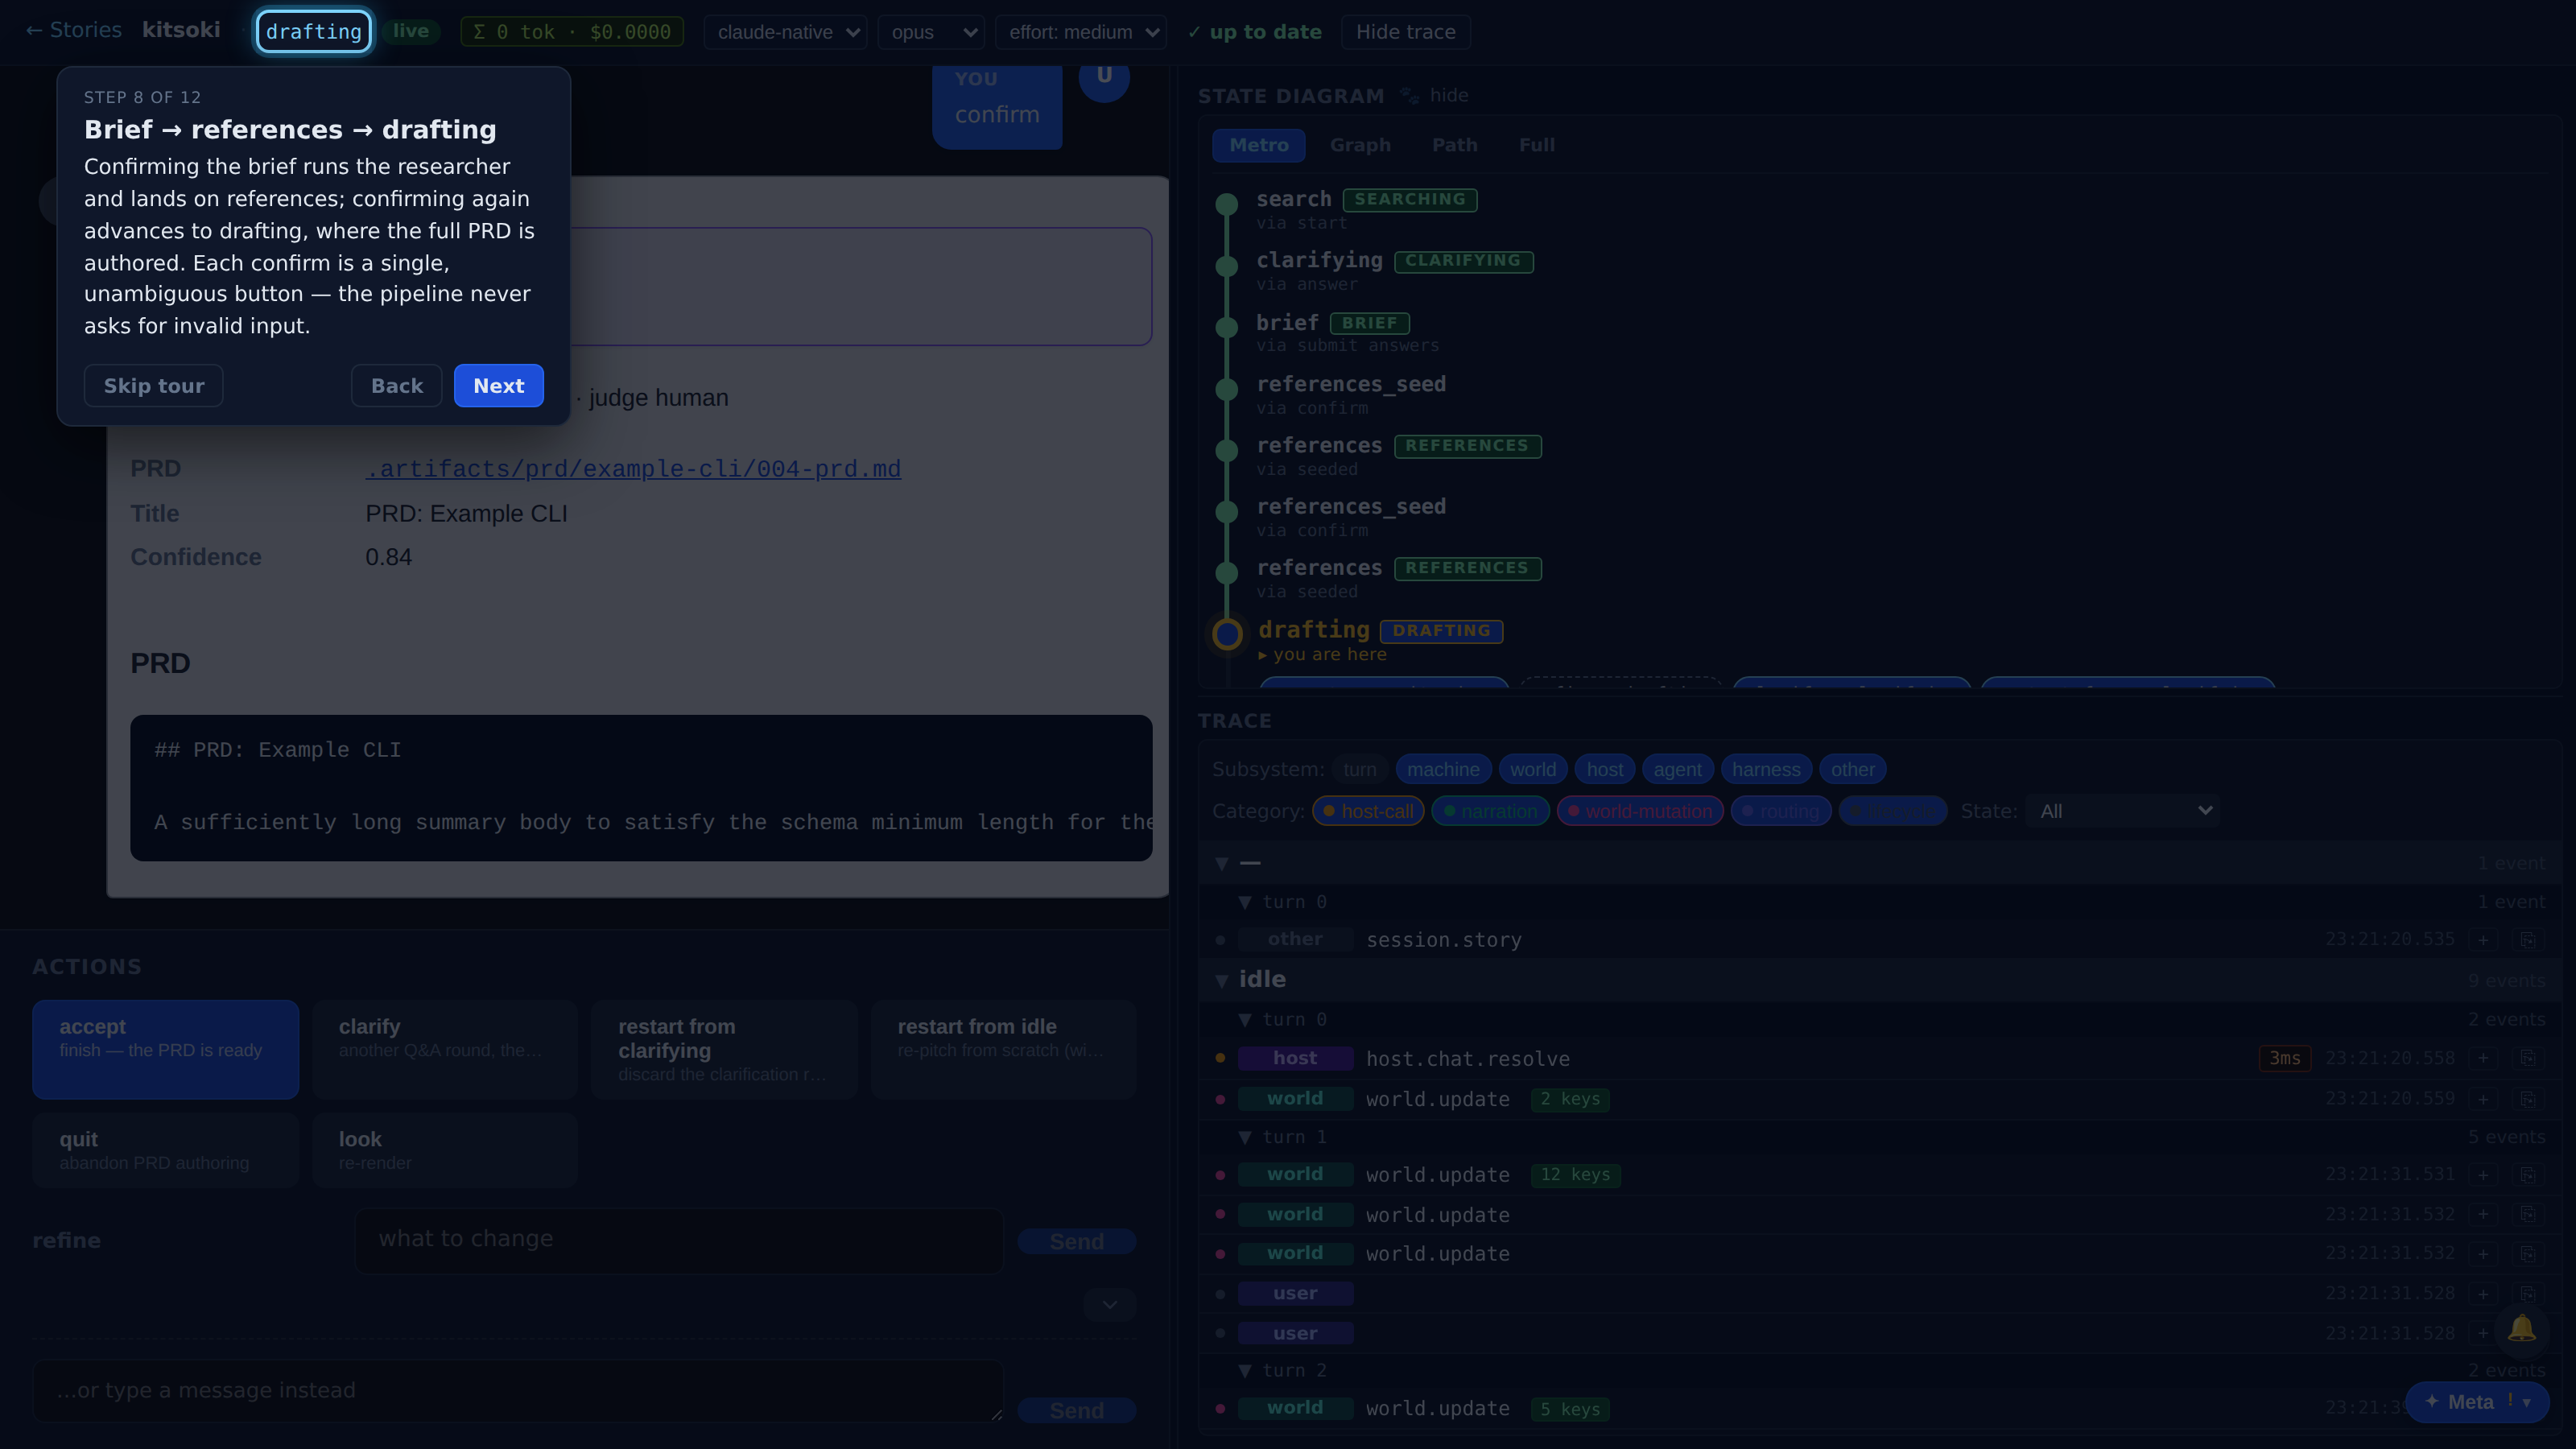Focus the refine 'what to change' field
The width and height of the screenshot is (2576, 1449).
click(679, 1240)
